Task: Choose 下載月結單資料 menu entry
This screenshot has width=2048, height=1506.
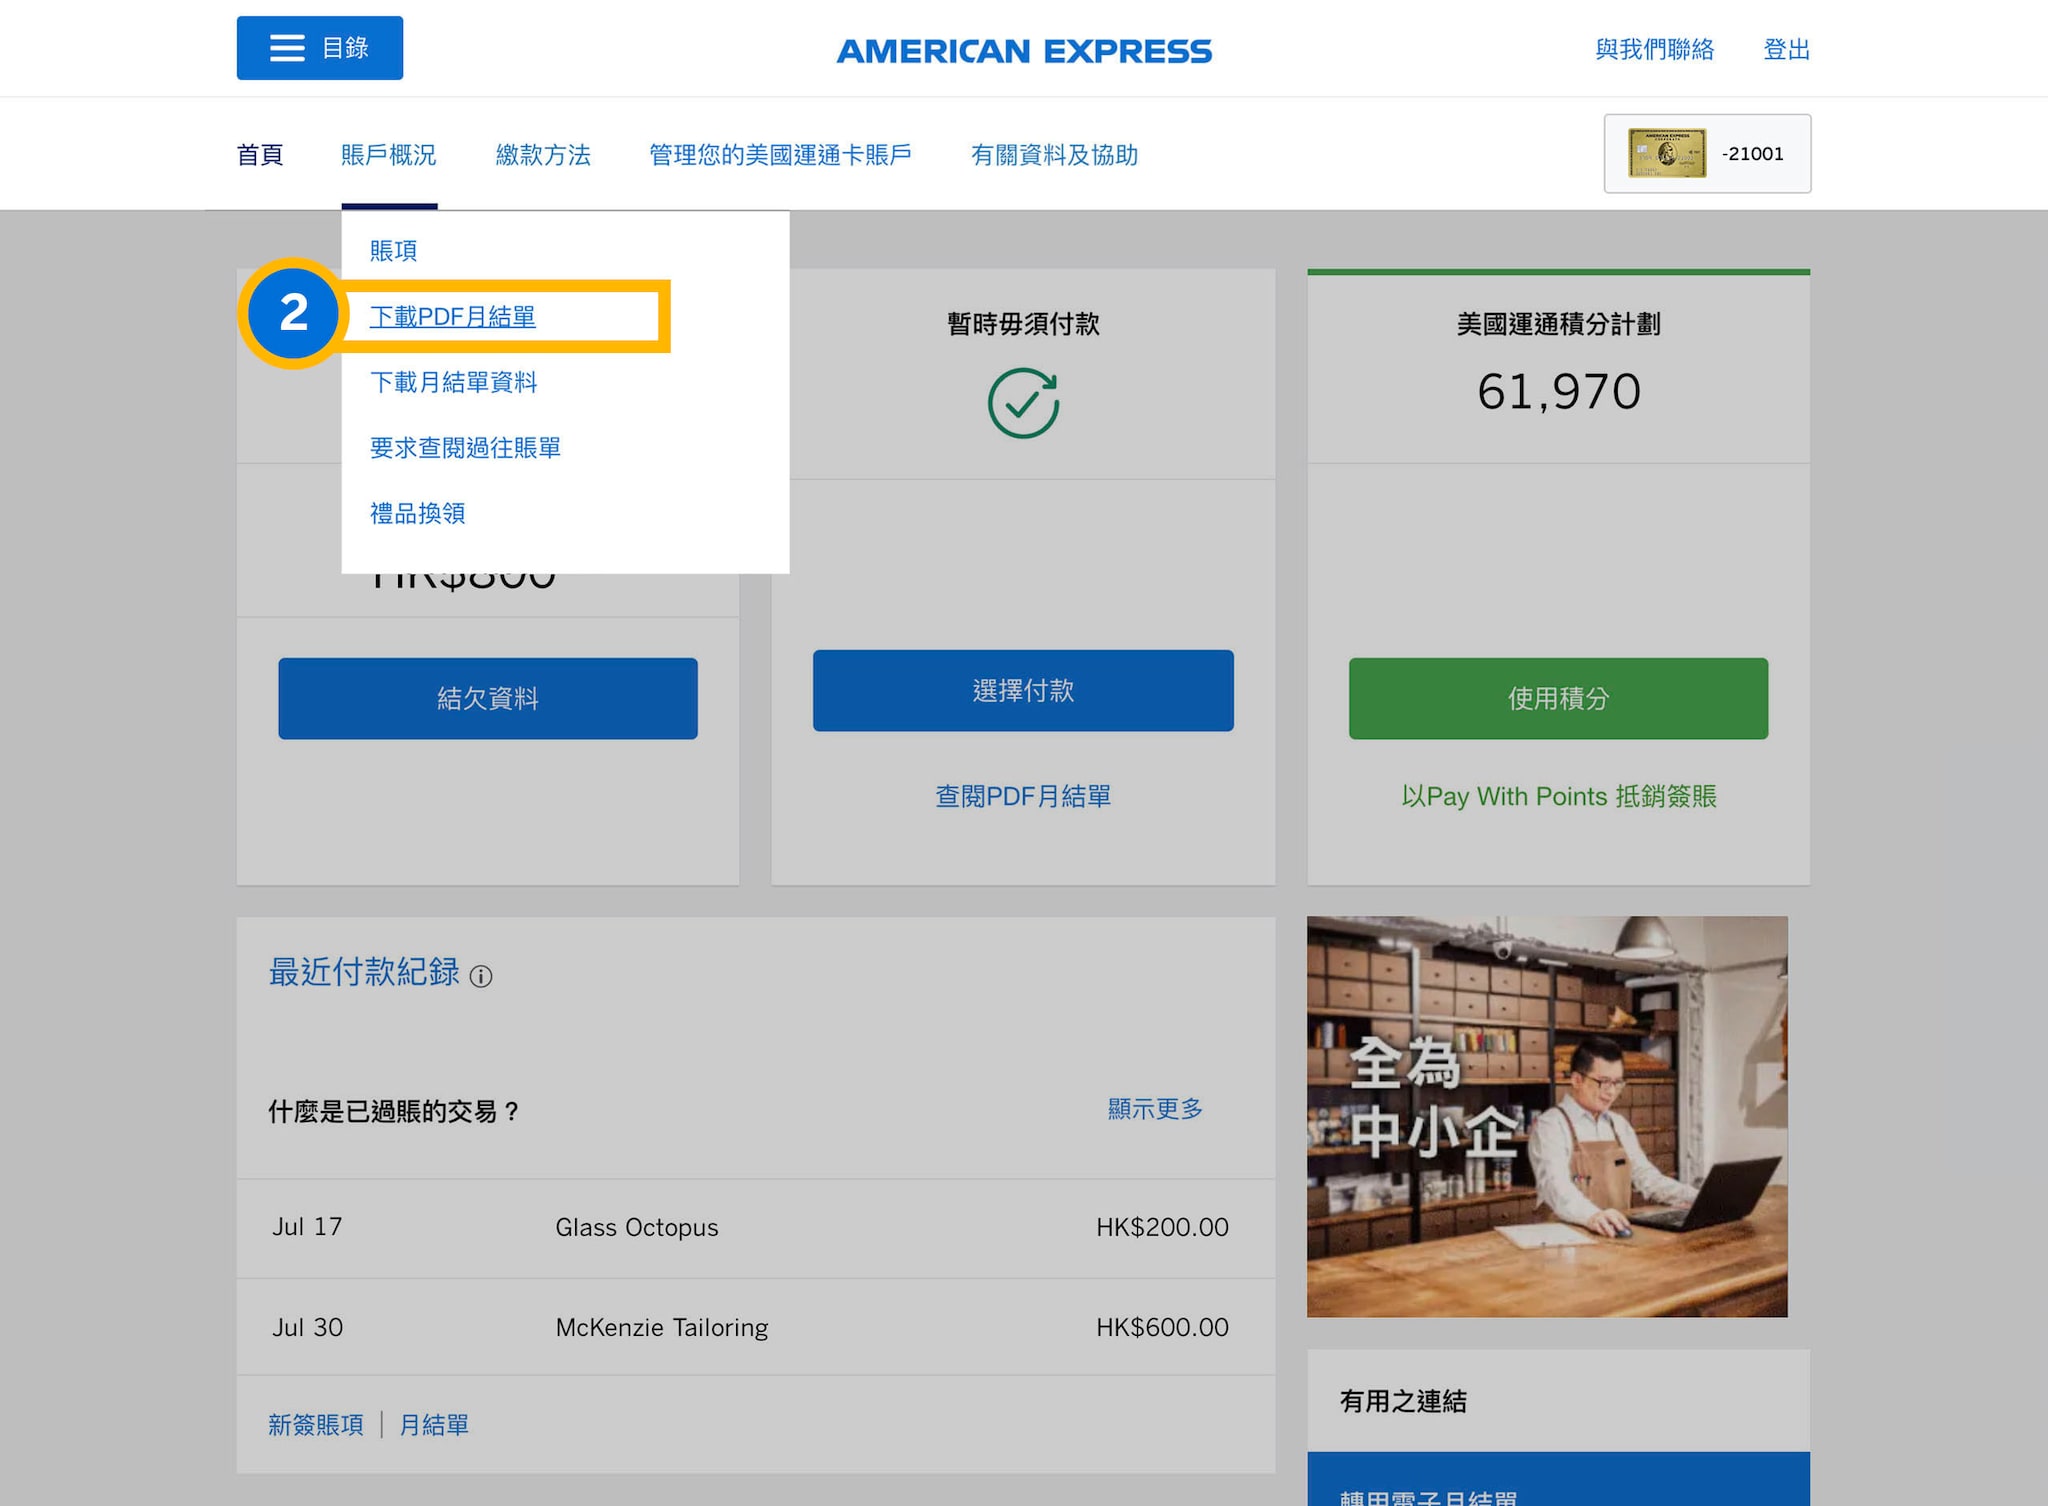Action: pyautogui.click(x=453, y=382)
